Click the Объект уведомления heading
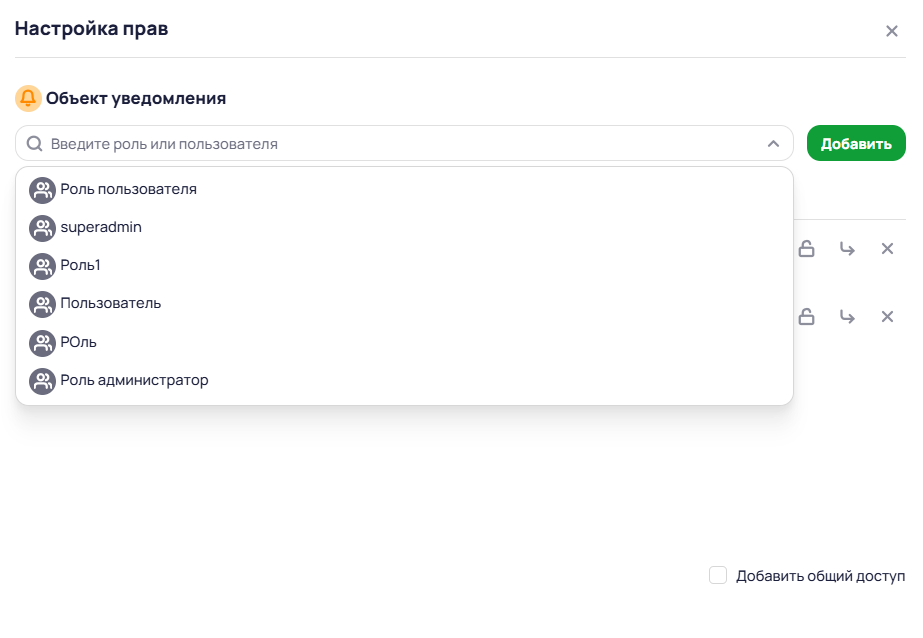Image resolution: width=923 pixels, height=638 pixels. tap(136, 98)
